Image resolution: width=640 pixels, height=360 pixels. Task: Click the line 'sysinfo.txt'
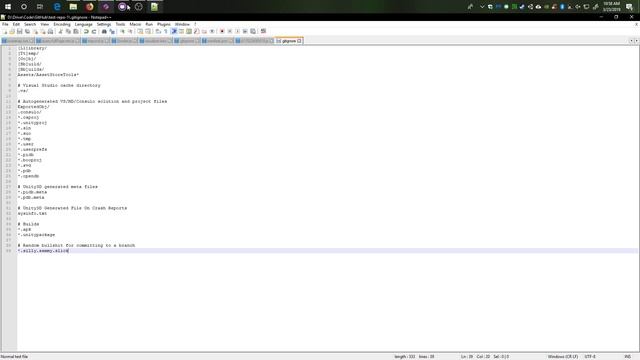[x=32, y=213]
